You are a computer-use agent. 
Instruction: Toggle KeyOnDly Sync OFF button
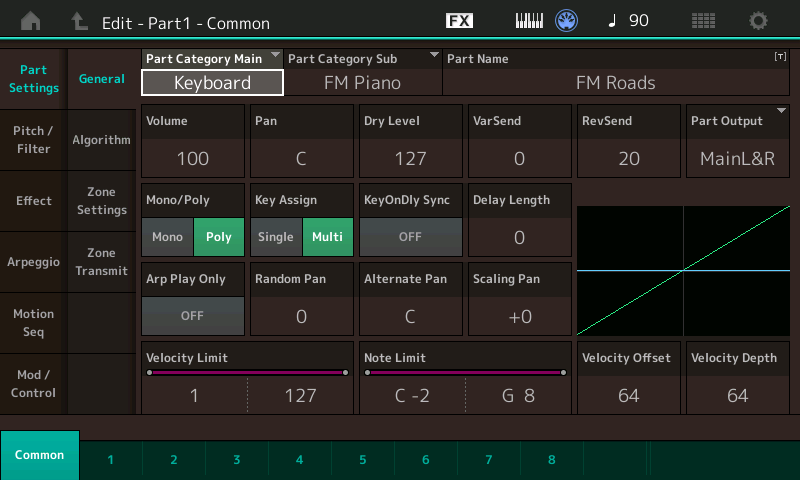tap(410, 237)
